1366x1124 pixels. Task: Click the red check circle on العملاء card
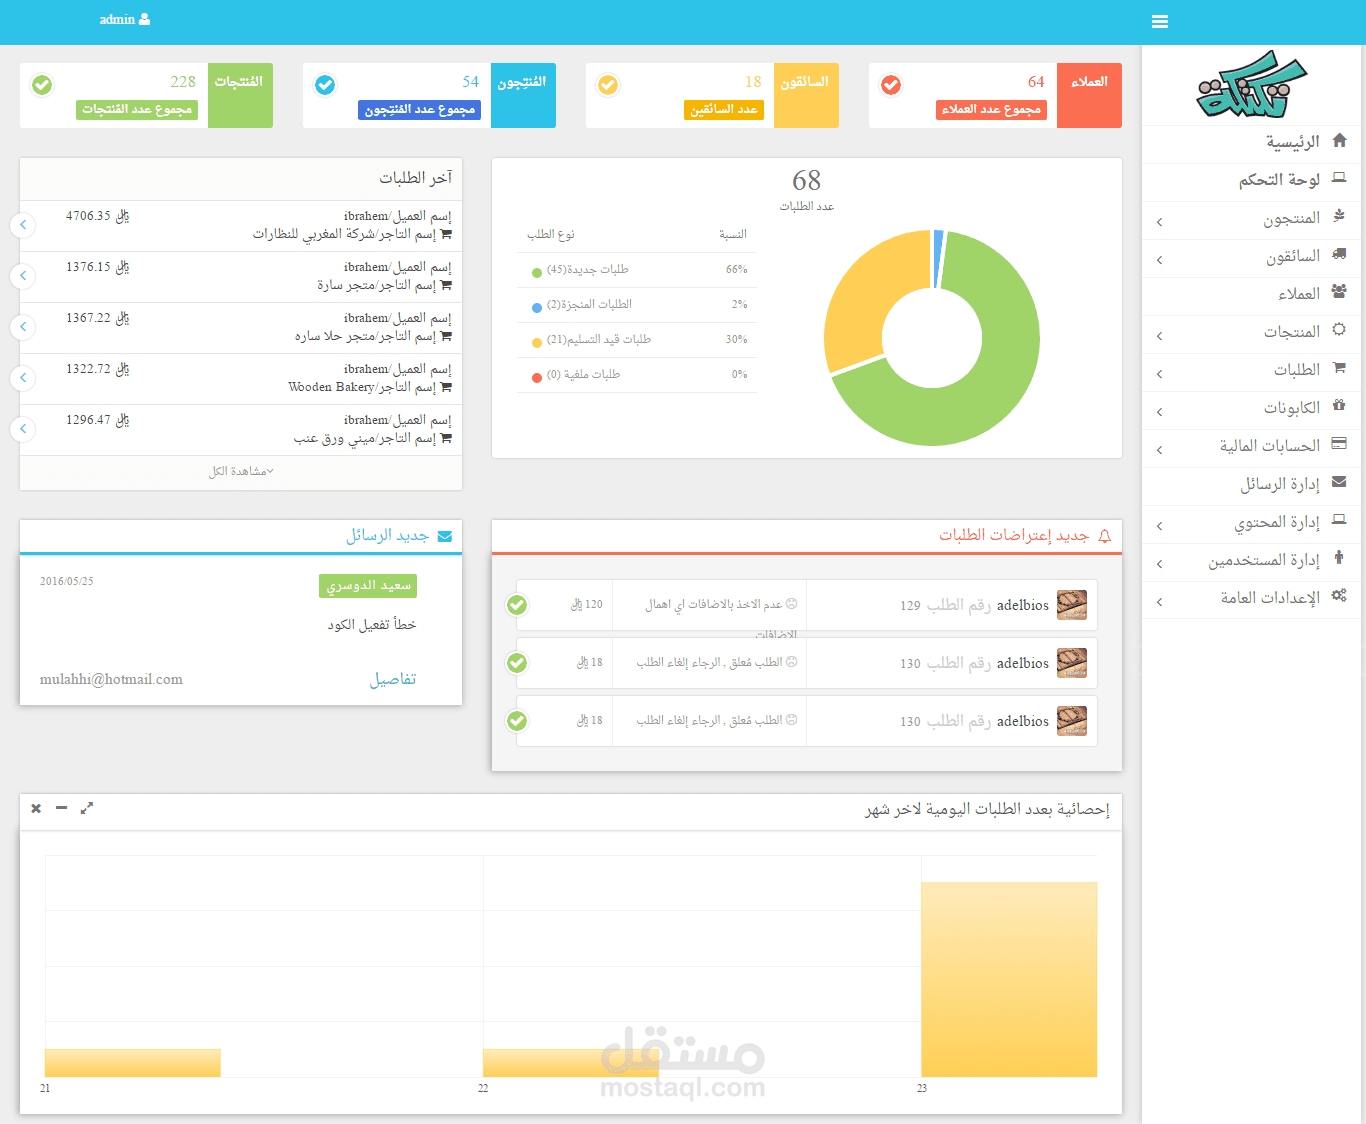[x=891, y=85]
